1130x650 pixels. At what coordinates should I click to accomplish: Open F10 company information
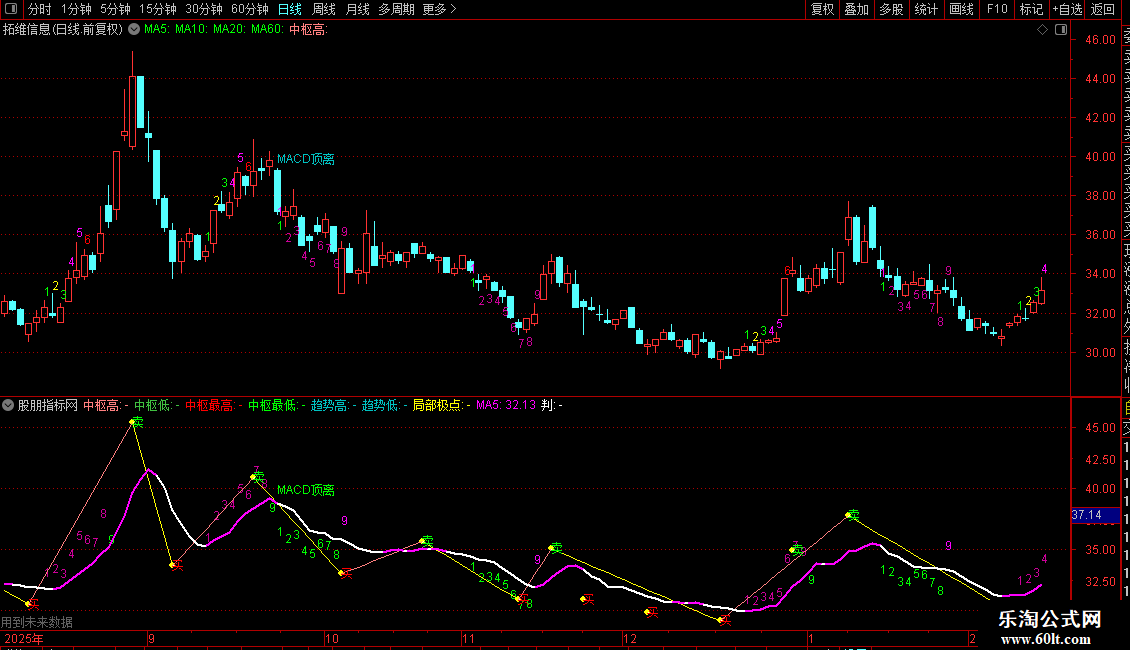point(997,9)
